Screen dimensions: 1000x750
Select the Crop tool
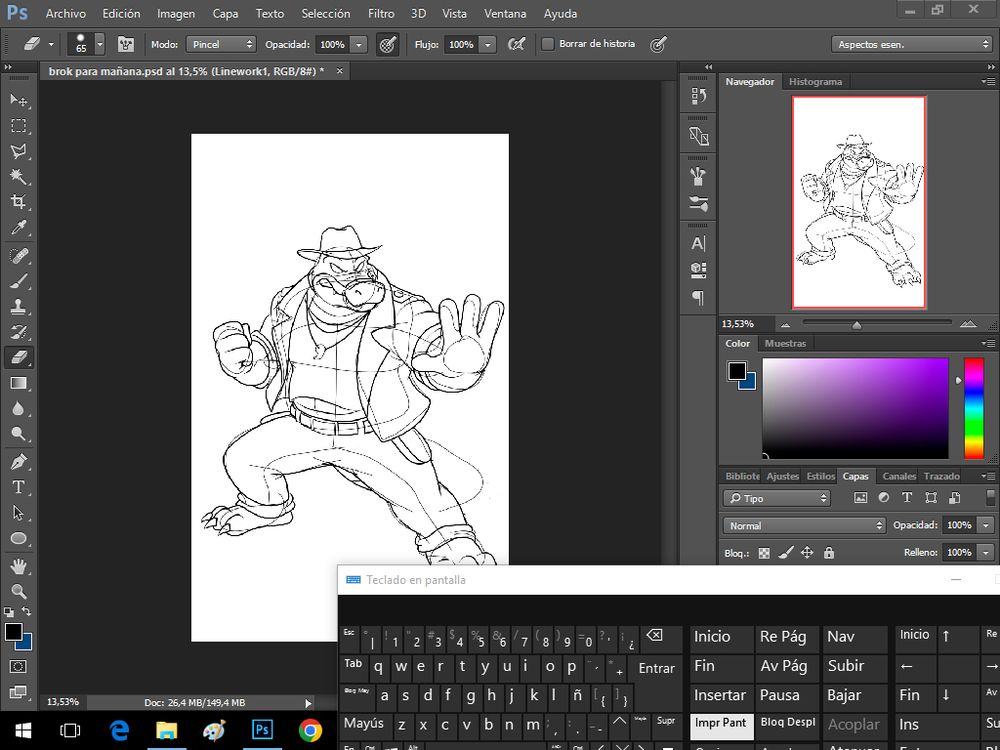click(18, 202)
